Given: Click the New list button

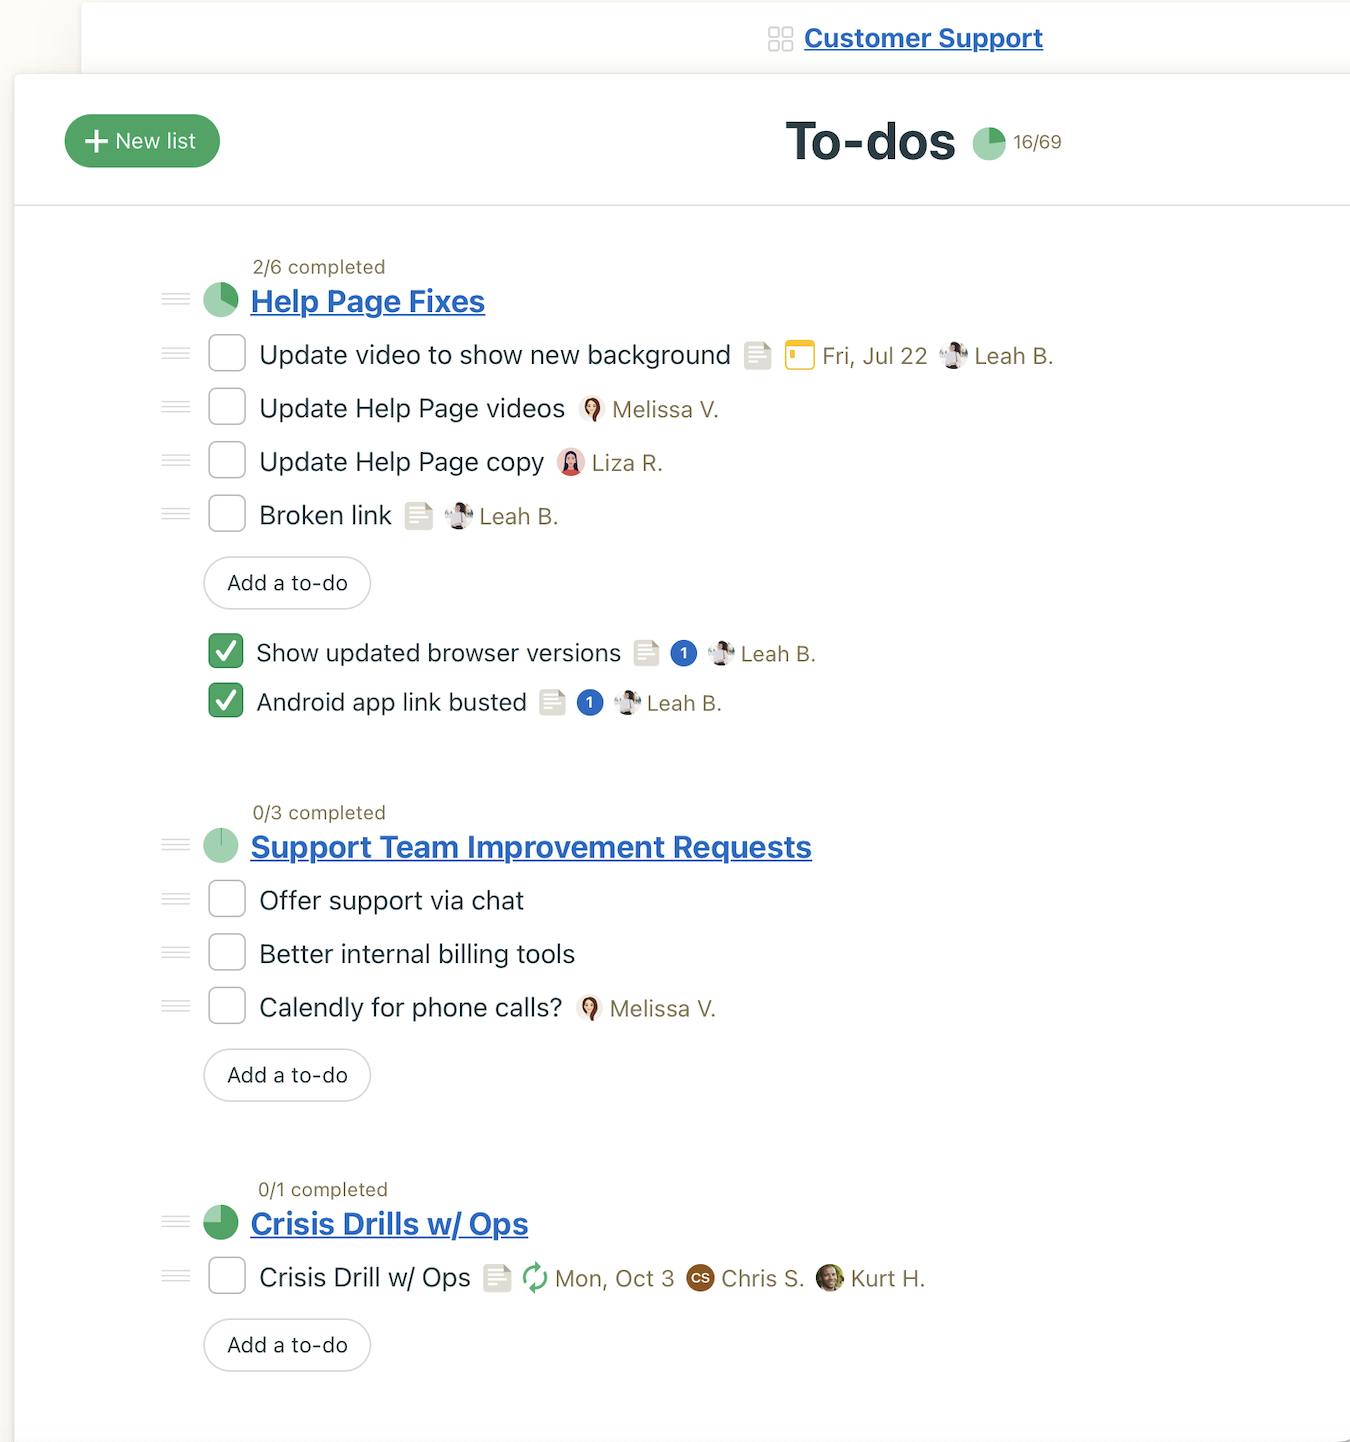Looking at the screenshot, I should pyautogui.click(x=141, y=141).
